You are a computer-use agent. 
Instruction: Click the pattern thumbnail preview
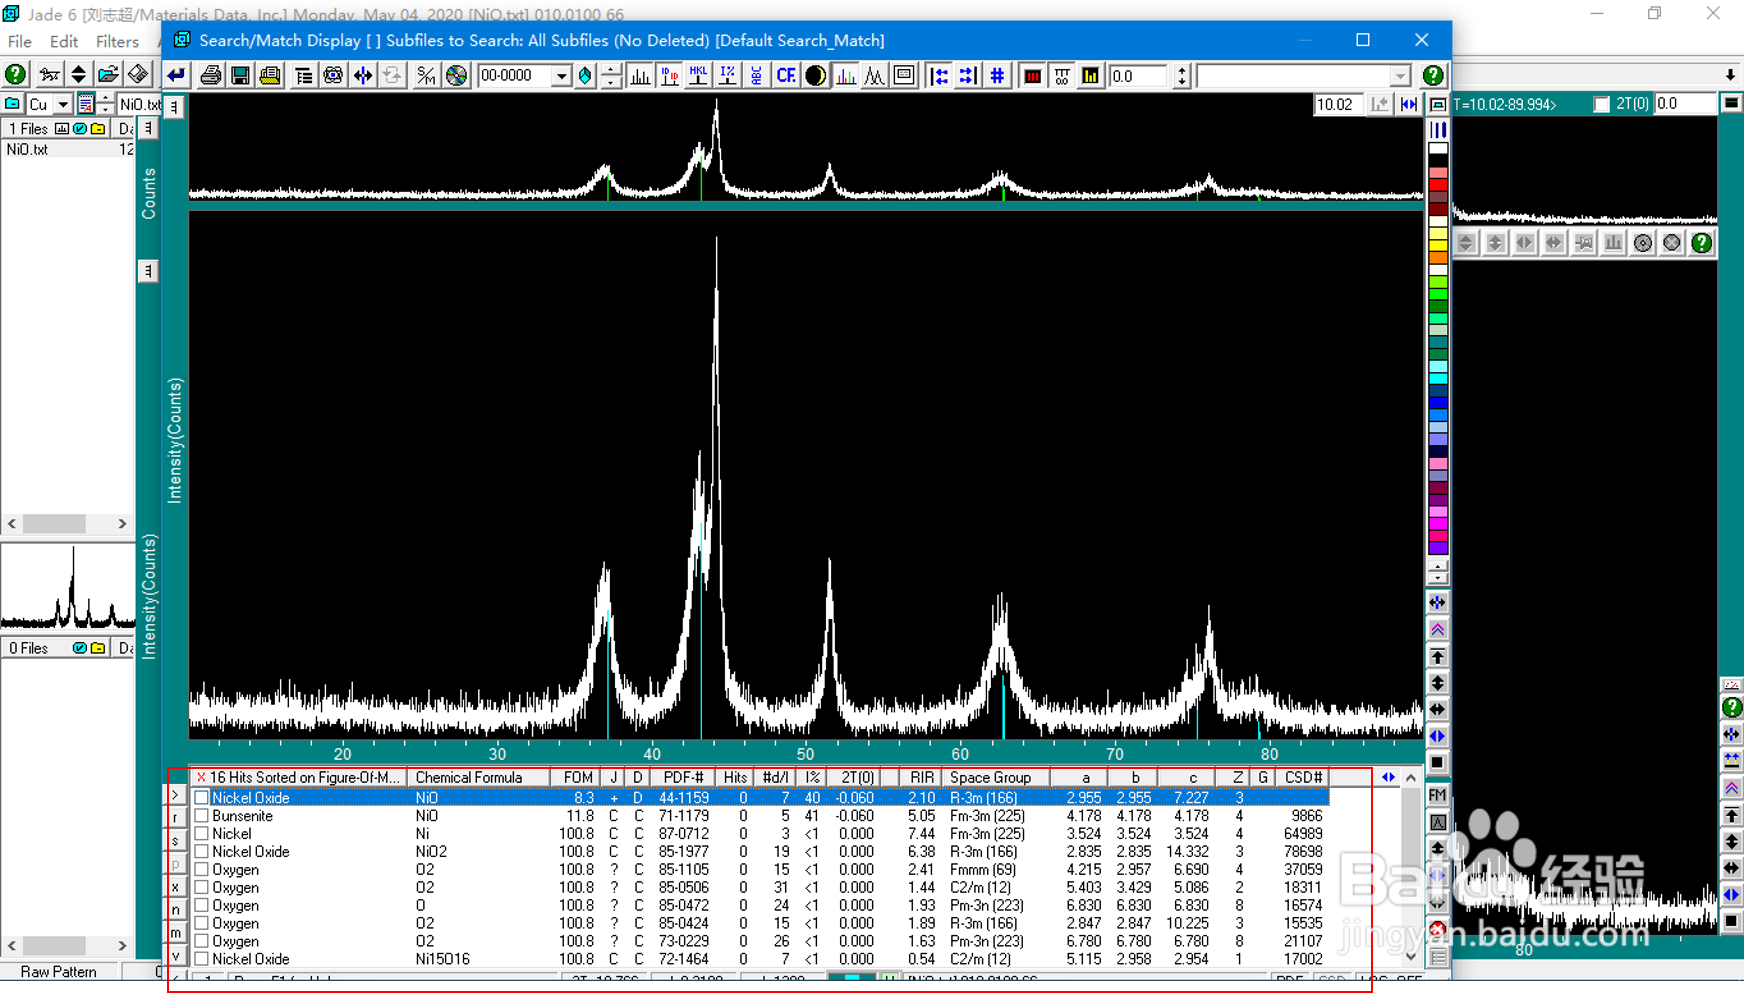click(68, 587)
